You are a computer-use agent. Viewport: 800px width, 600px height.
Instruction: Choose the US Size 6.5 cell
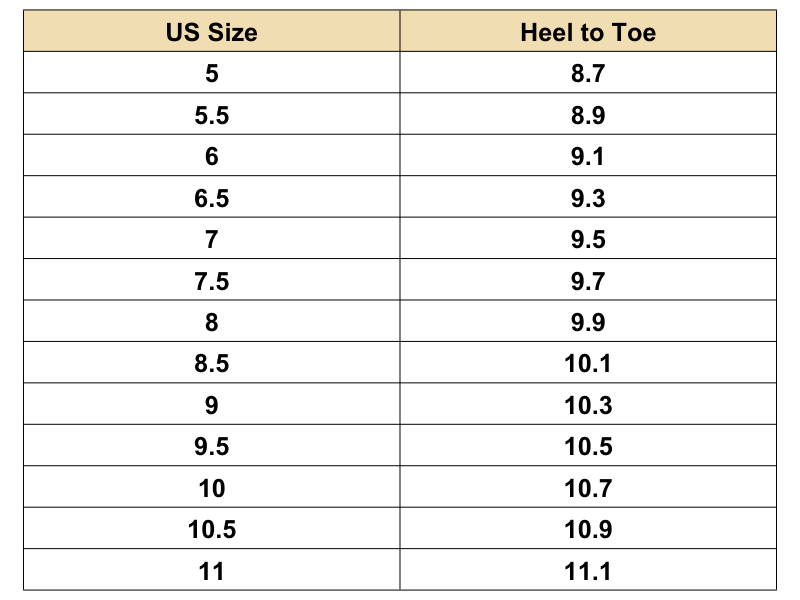[211, 198]
